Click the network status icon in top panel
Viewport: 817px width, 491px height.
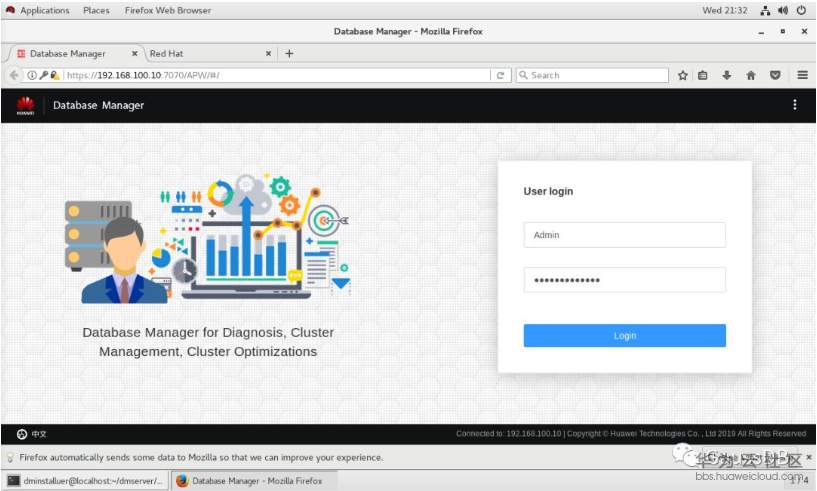(x=765, y=10)
